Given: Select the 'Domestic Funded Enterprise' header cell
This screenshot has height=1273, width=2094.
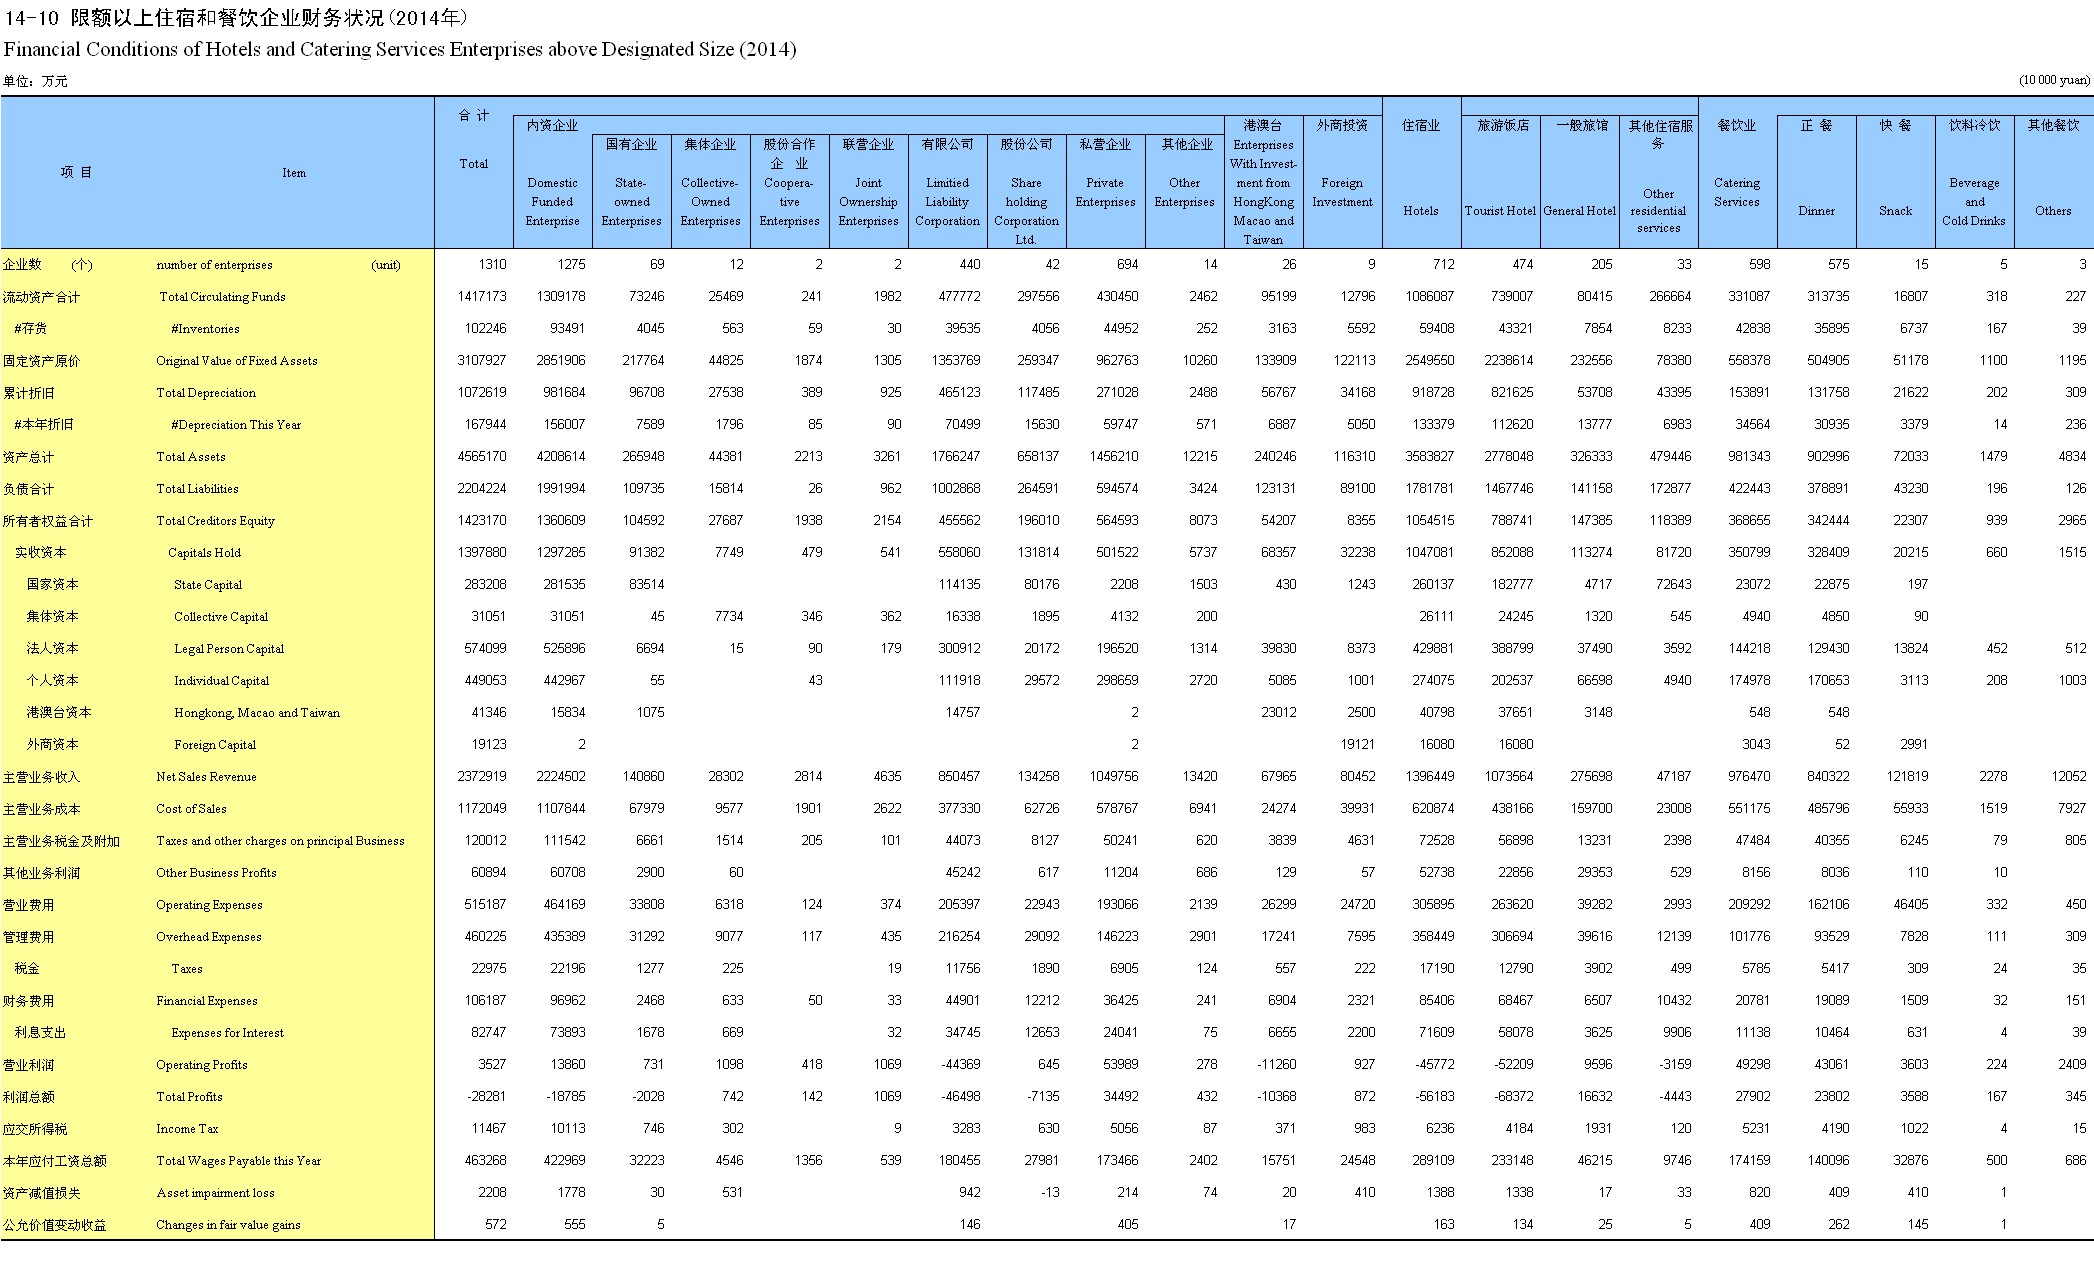Looking at the screenshot, I should pyautogui.click(x=552, y=202).
